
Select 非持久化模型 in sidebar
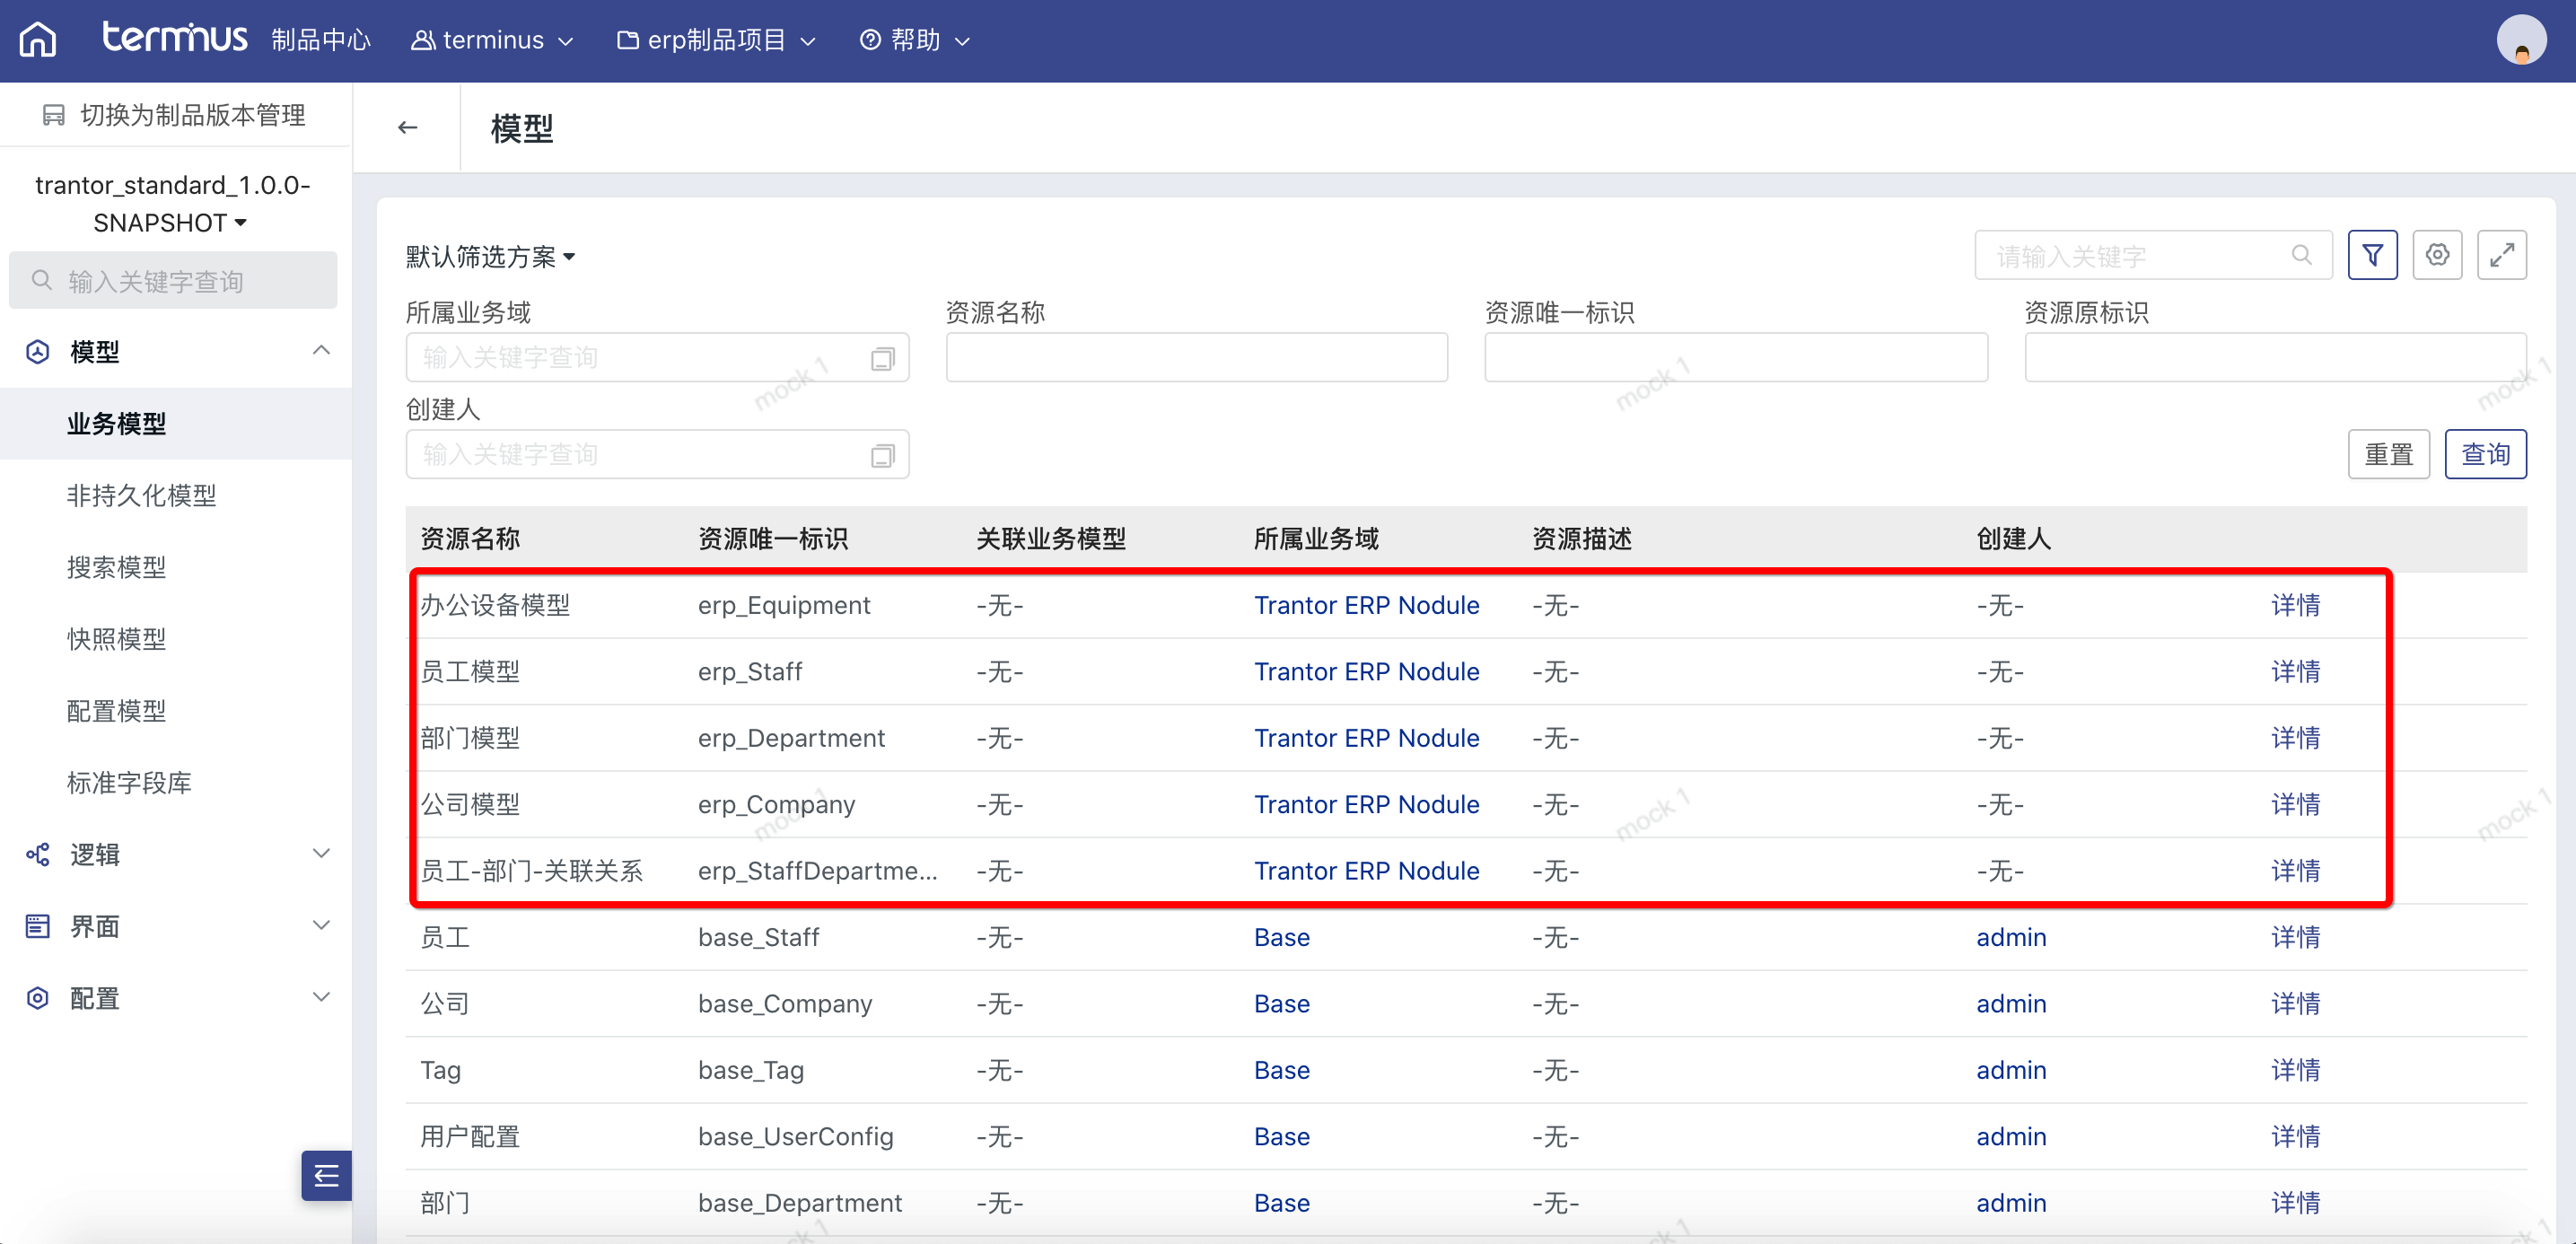coord(141,495)
